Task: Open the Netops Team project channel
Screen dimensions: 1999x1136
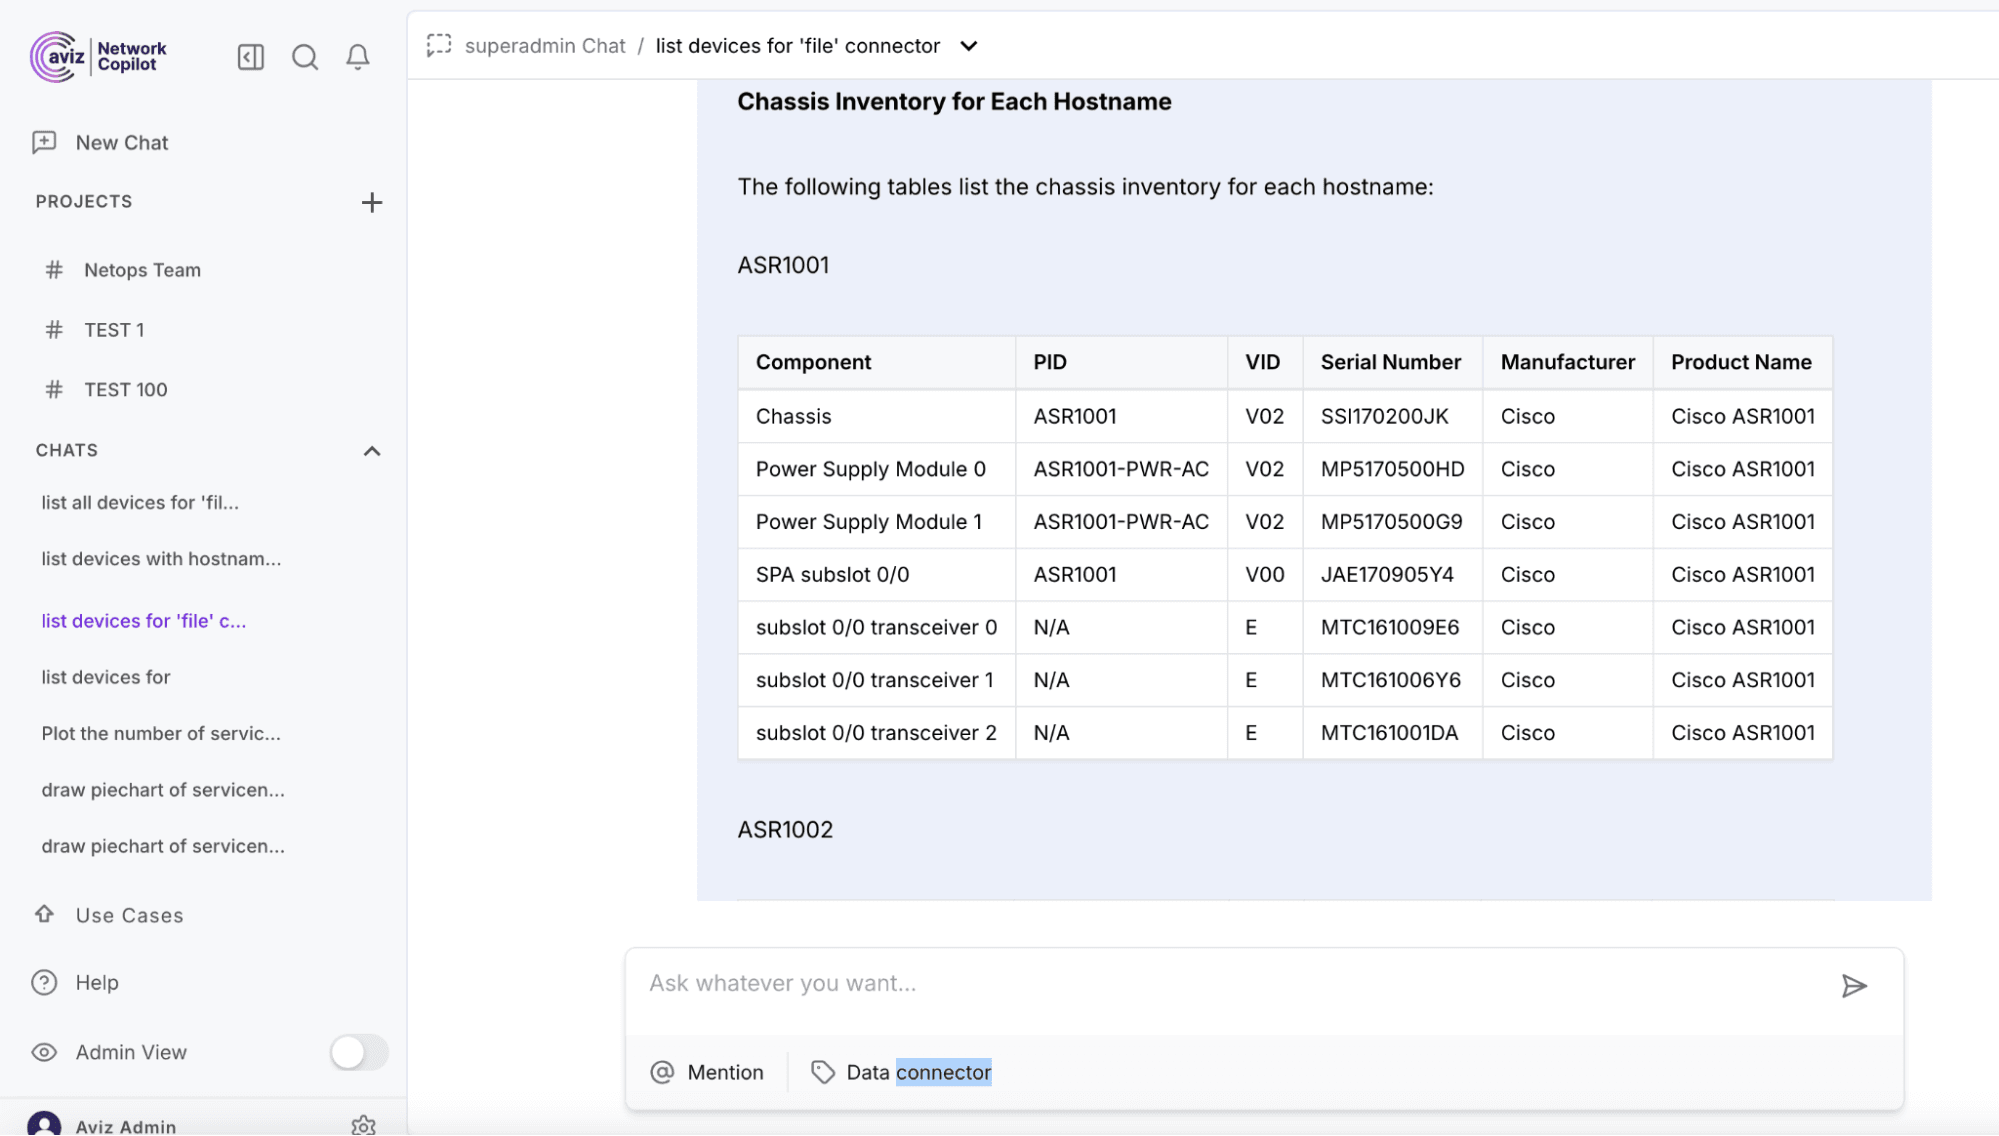Action: click(x=141, y=269)
